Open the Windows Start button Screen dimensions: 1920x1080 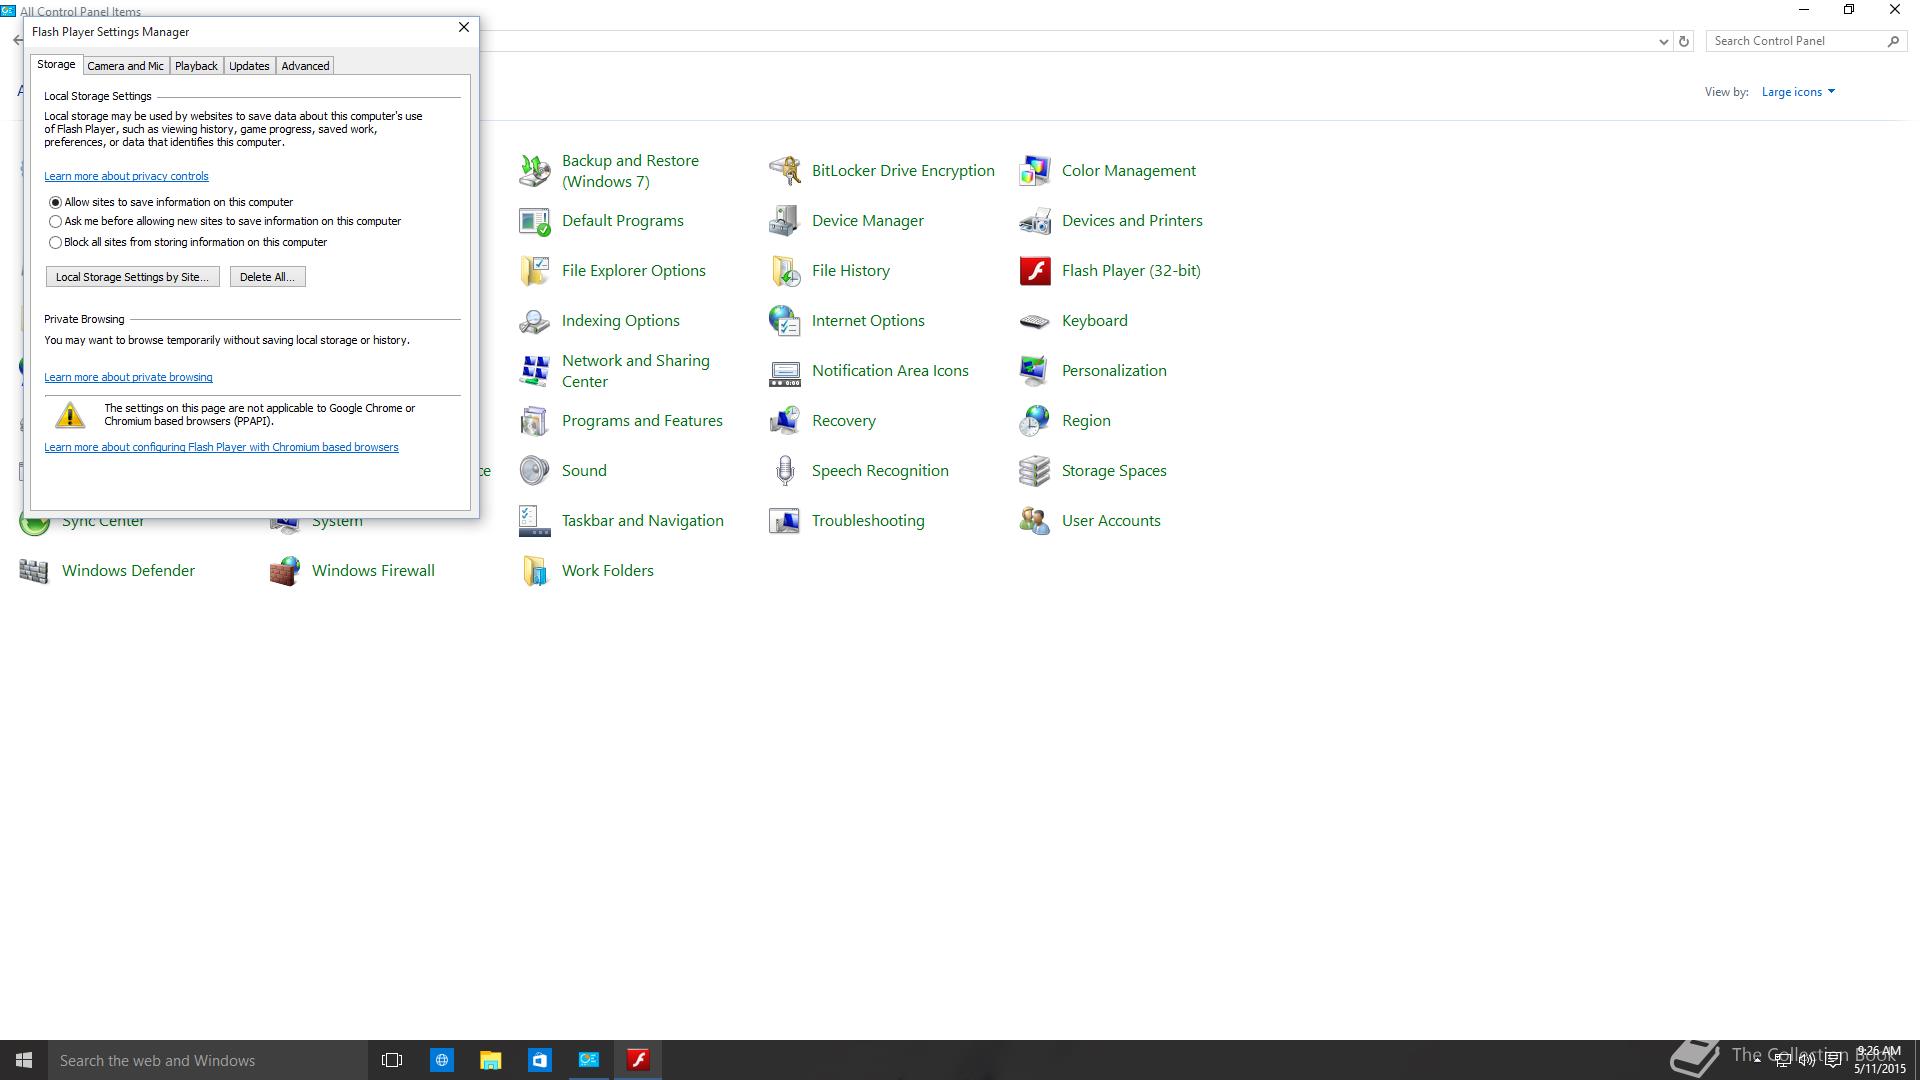point(24,1060)
